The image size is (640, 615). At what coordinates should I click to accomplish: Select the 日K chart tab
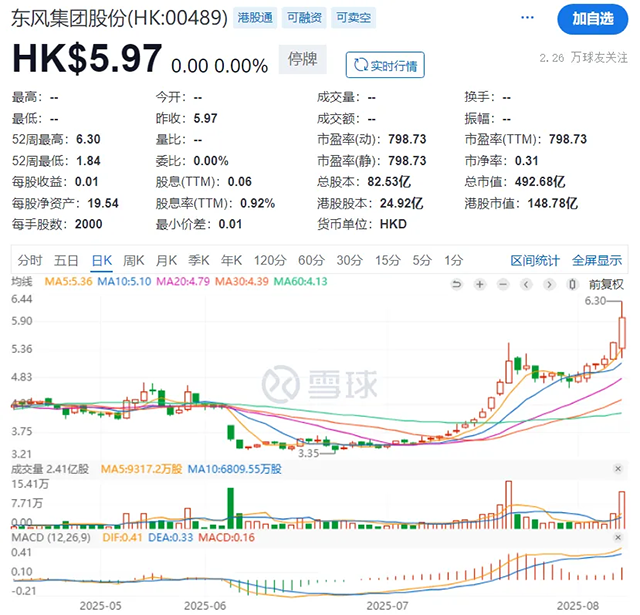click(102, 260)
